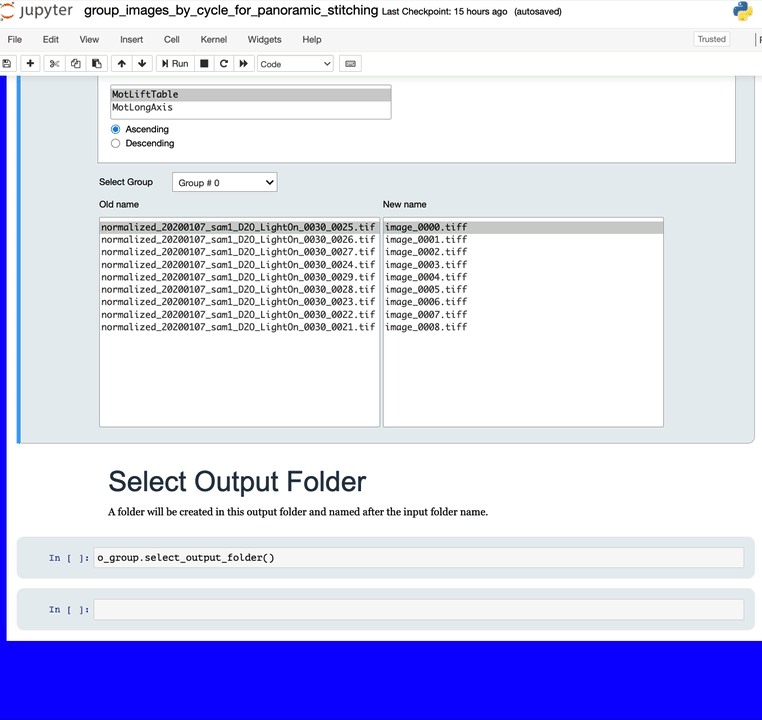The width and height of the screenshot is (762, 720).
Task: Click the Trusted notebook button
Action: (711, 39)
